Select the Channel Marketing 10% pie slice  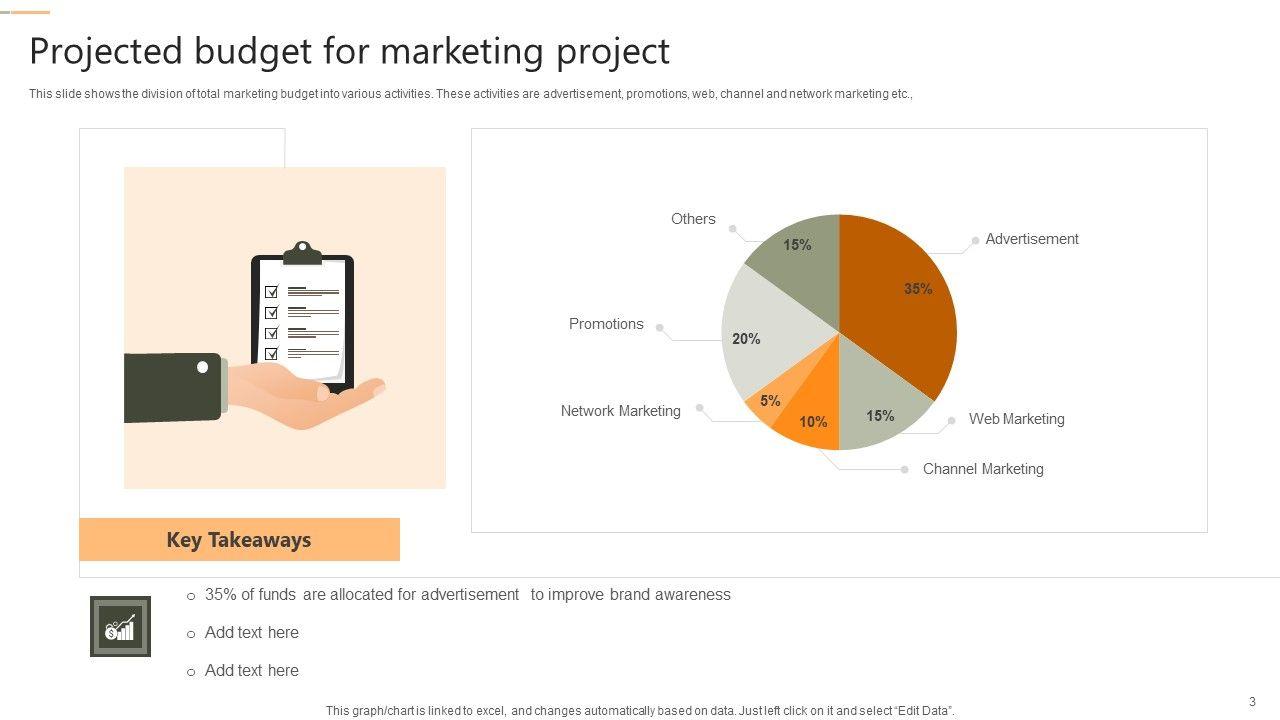812,418
